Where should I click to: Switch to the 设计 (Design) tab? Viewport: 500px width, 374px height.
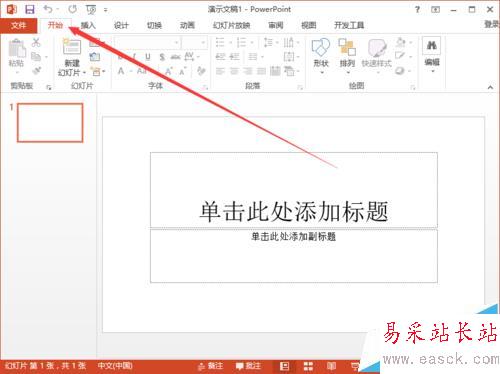[121, 25]
